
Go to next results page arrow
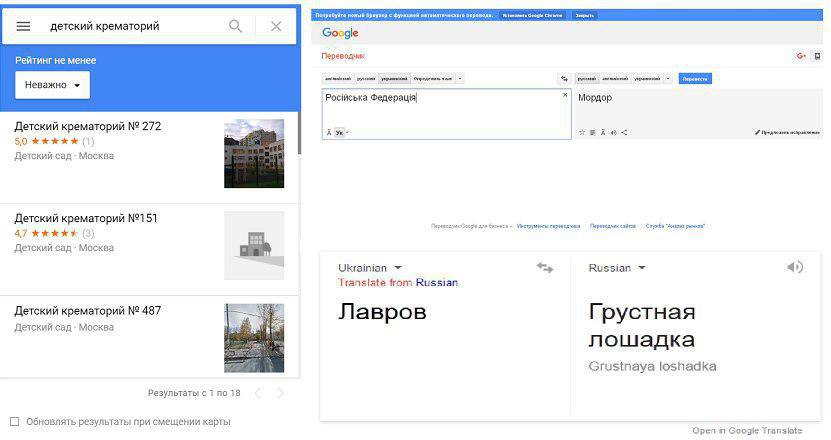[x=280, y=393]
